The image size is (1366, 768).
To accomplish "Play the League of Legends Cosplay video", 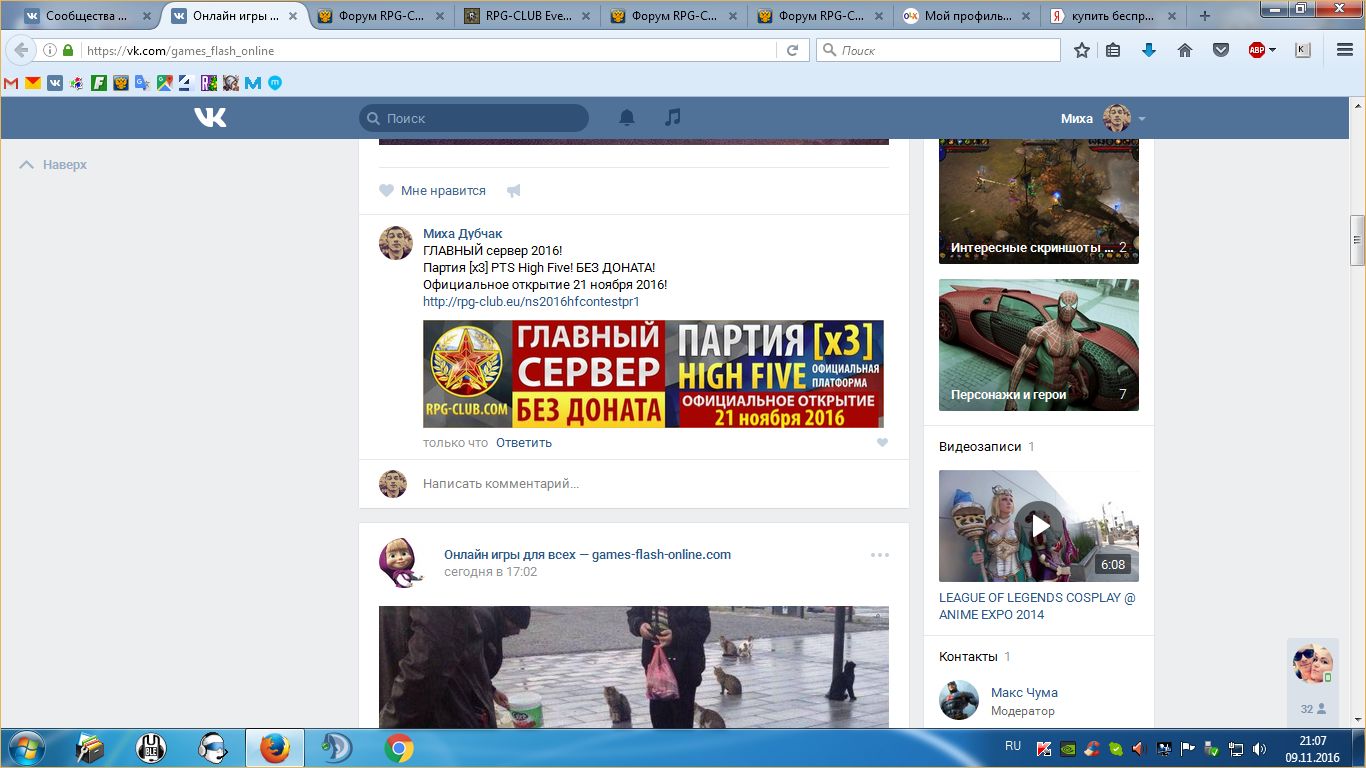I will point(1039,526).
